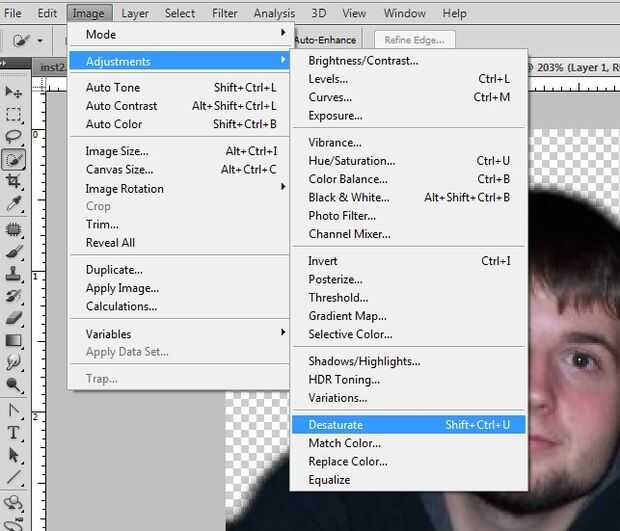Choose Match Color option
Image resolution: width=620 pixels, height=531 pixels.
coord(408,443)
